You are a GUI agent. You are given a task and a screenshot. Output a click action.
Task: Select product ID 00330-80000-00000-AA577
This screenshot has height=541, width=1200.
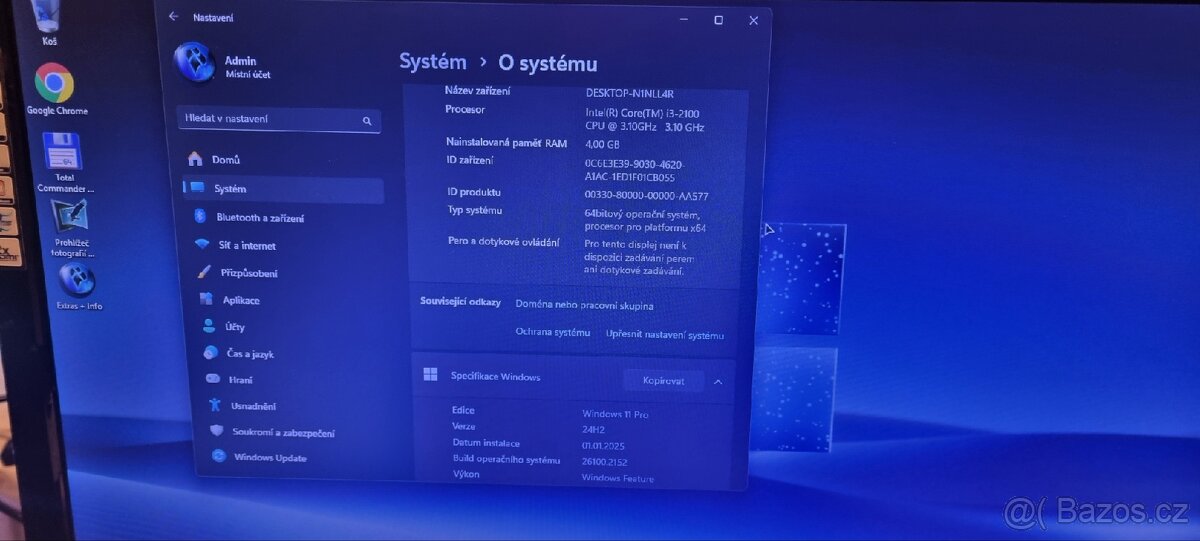coord(646,195)
